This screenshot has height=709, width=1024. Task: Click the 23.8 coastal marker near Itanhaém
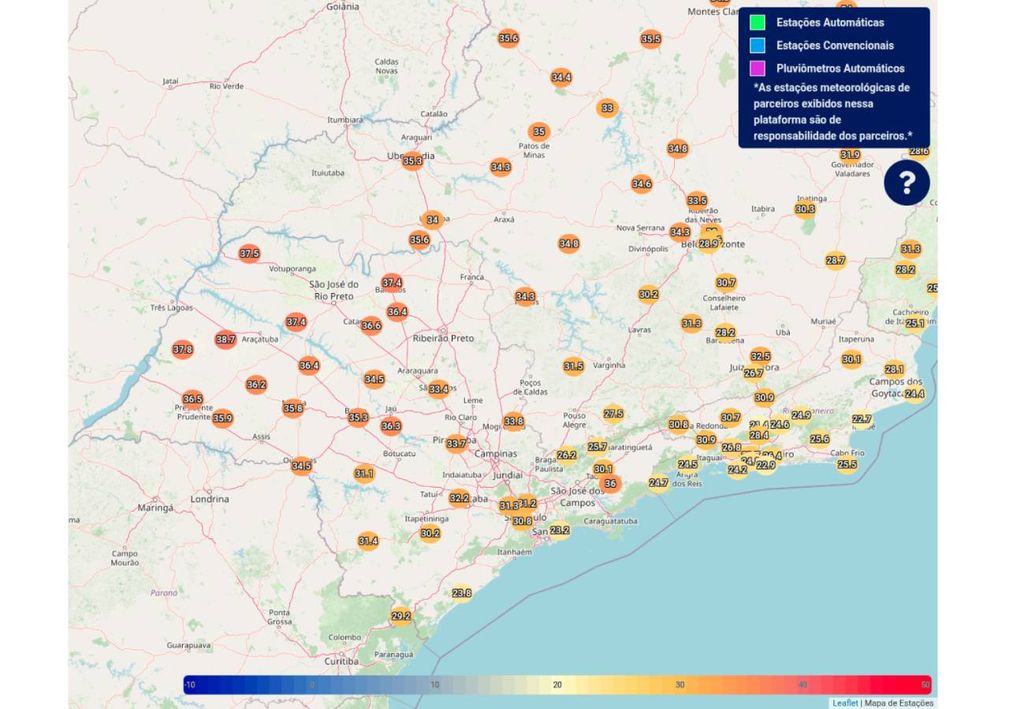(x=462, y=593)
